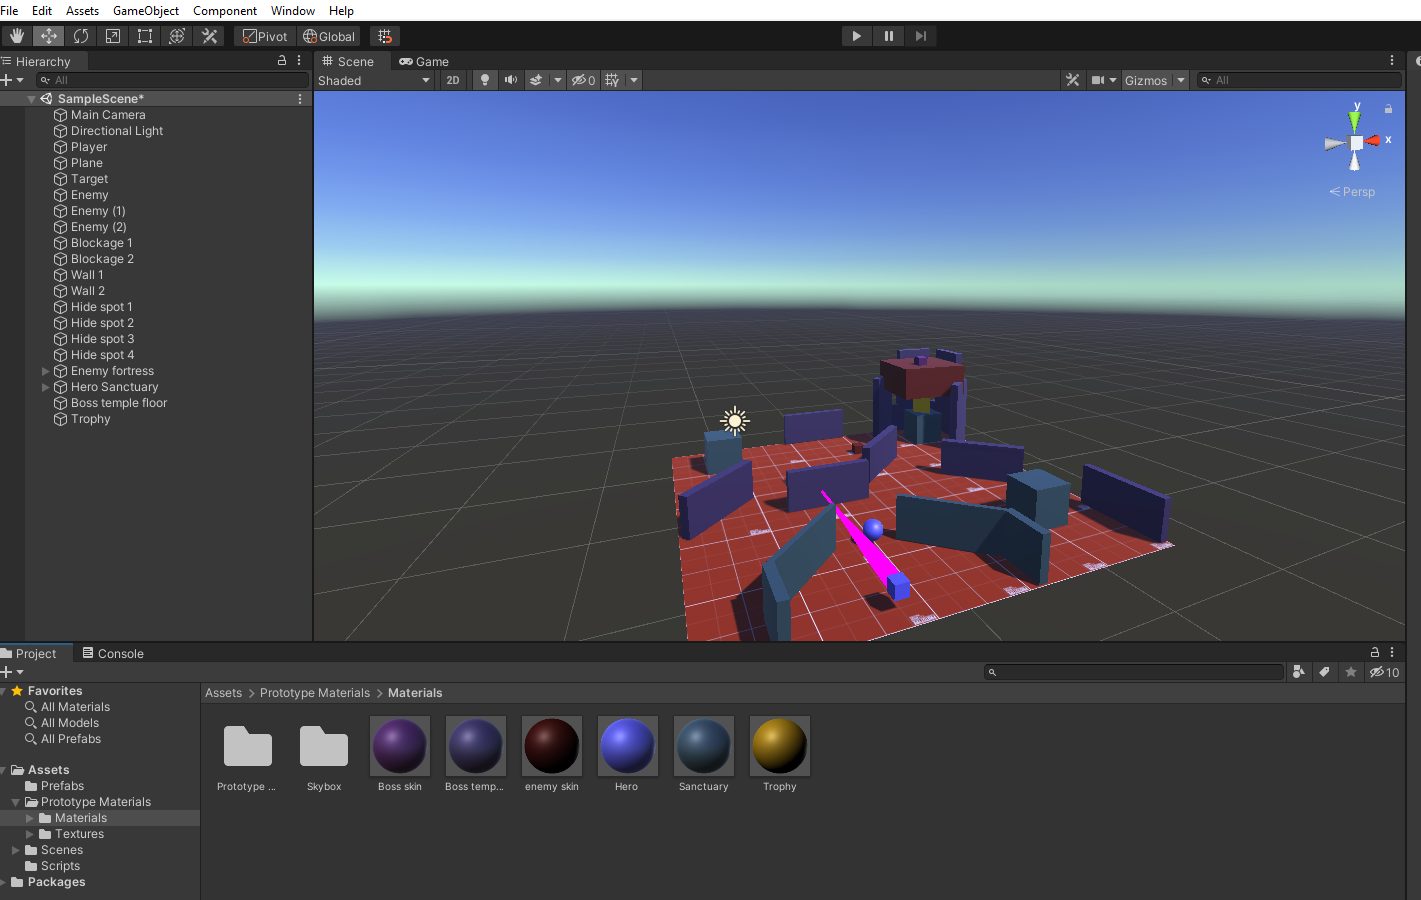Search by type in Project panel

(x=1299, y=672)
